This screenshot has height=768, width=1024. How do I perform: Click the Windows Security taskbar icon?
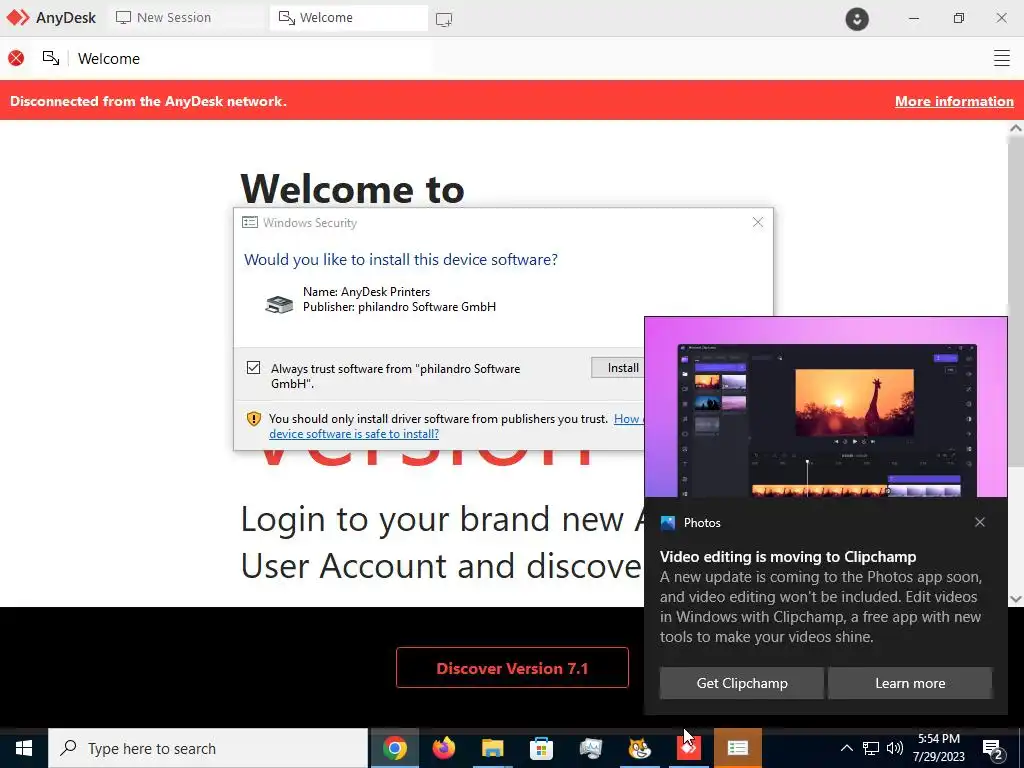pos(737,748)
